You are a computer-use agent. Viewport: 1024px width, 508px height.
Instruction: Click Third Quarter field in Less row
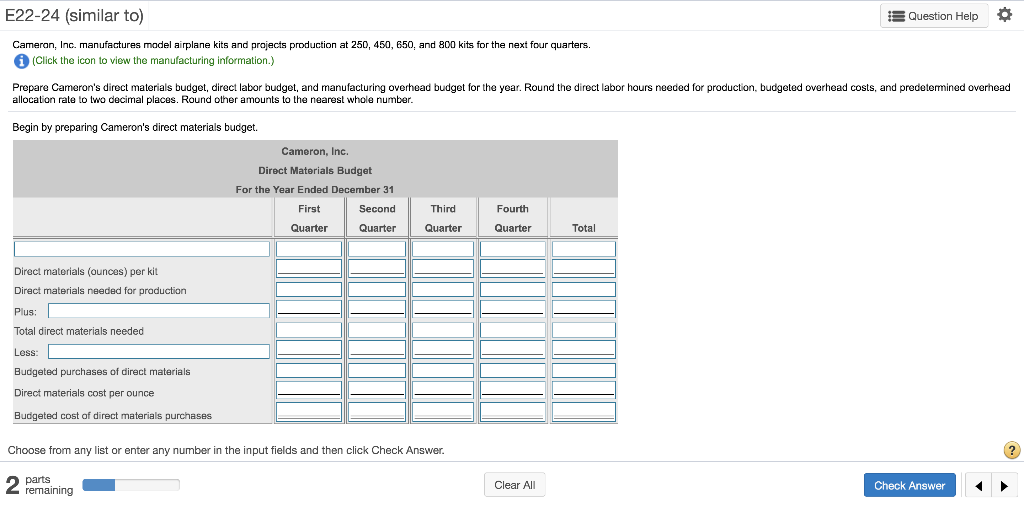443,349
